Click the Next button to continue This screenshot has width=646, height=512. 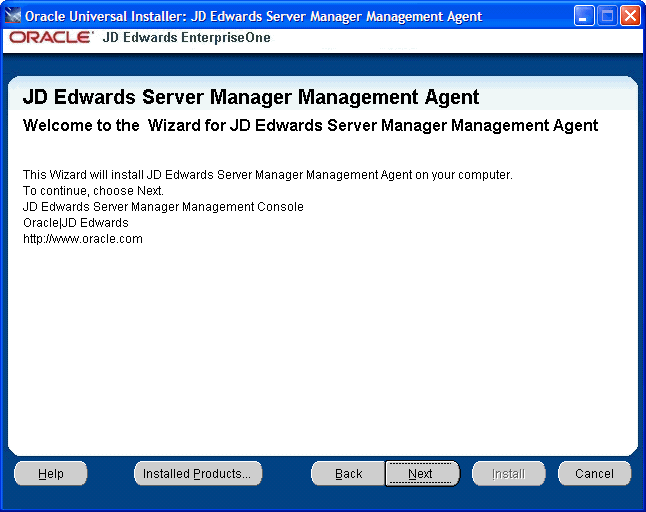[x=422, y=474]
